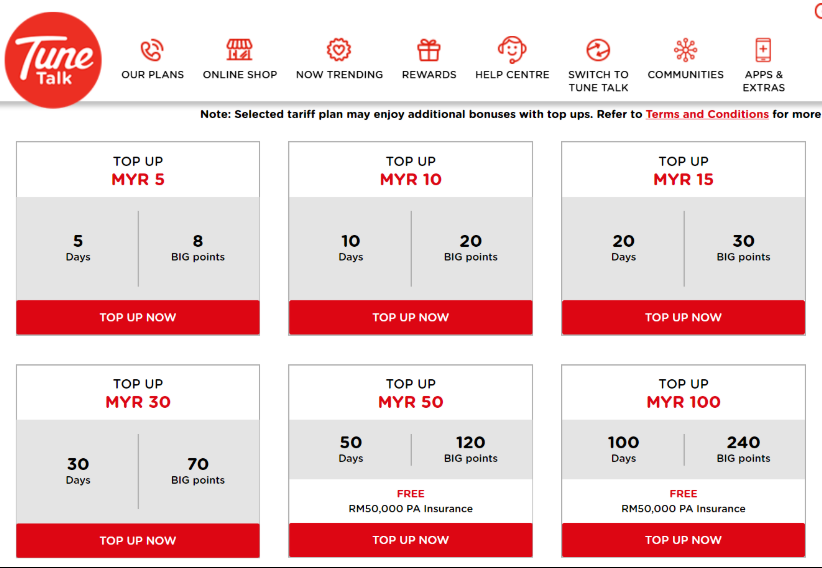Click the 70 BIG points value
This screenshot has height=568, width=822.
point(198,471)
